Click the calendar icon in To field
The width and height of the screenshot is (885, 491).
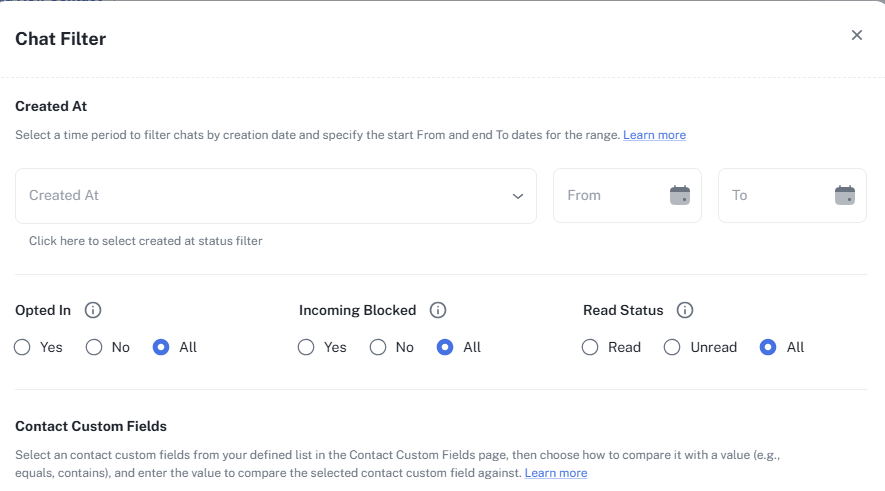(845, 195)
